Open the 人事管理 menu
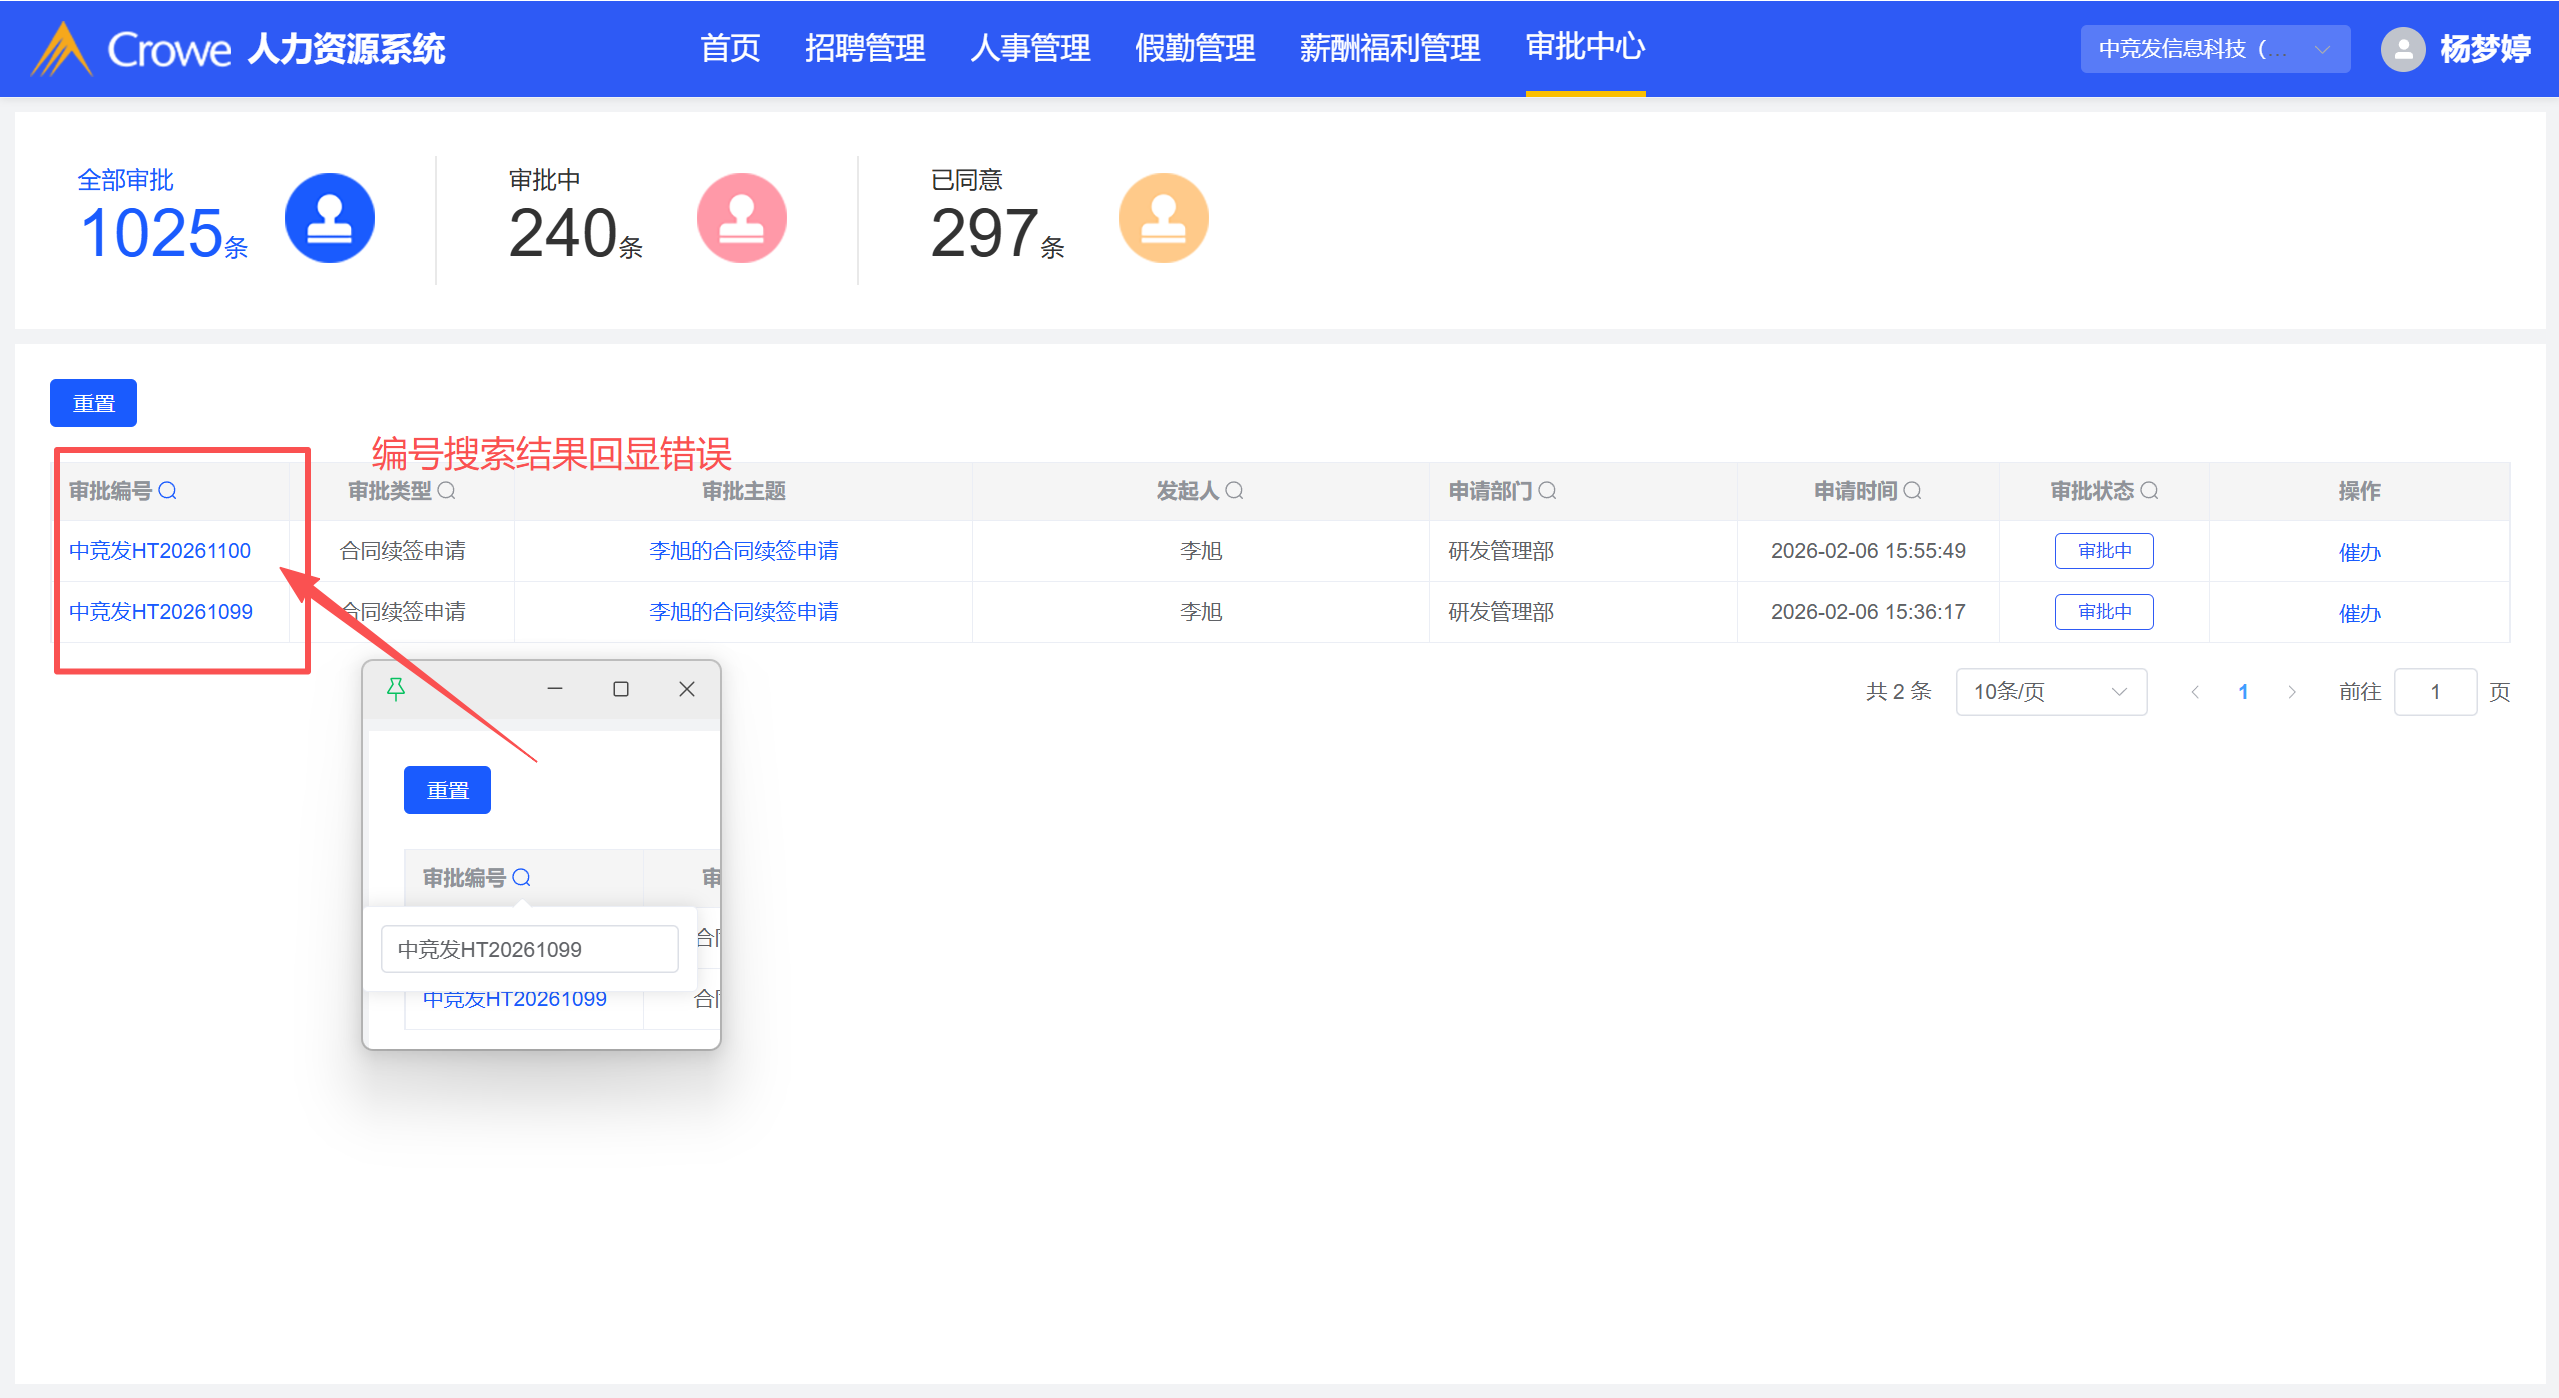 (x=1030, y=48)
